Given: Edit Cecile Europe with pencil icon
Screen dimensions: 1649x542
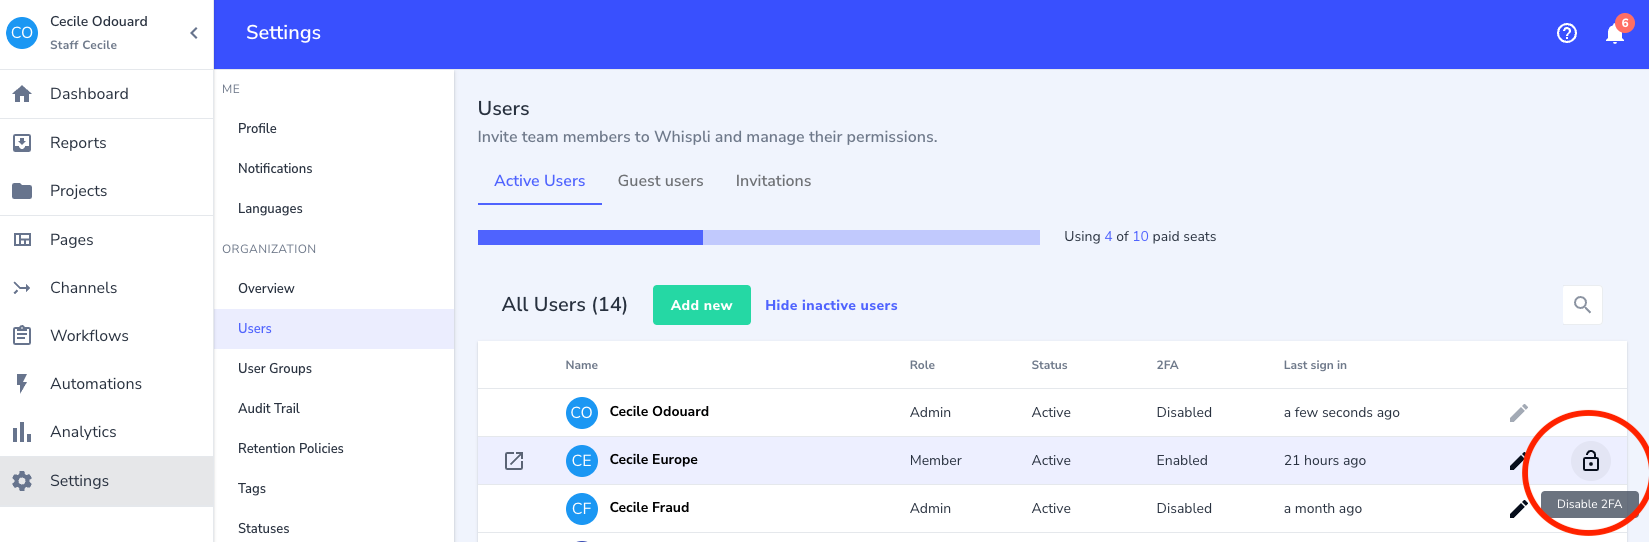Looking at the screenshot, I should click(1517, 461).
